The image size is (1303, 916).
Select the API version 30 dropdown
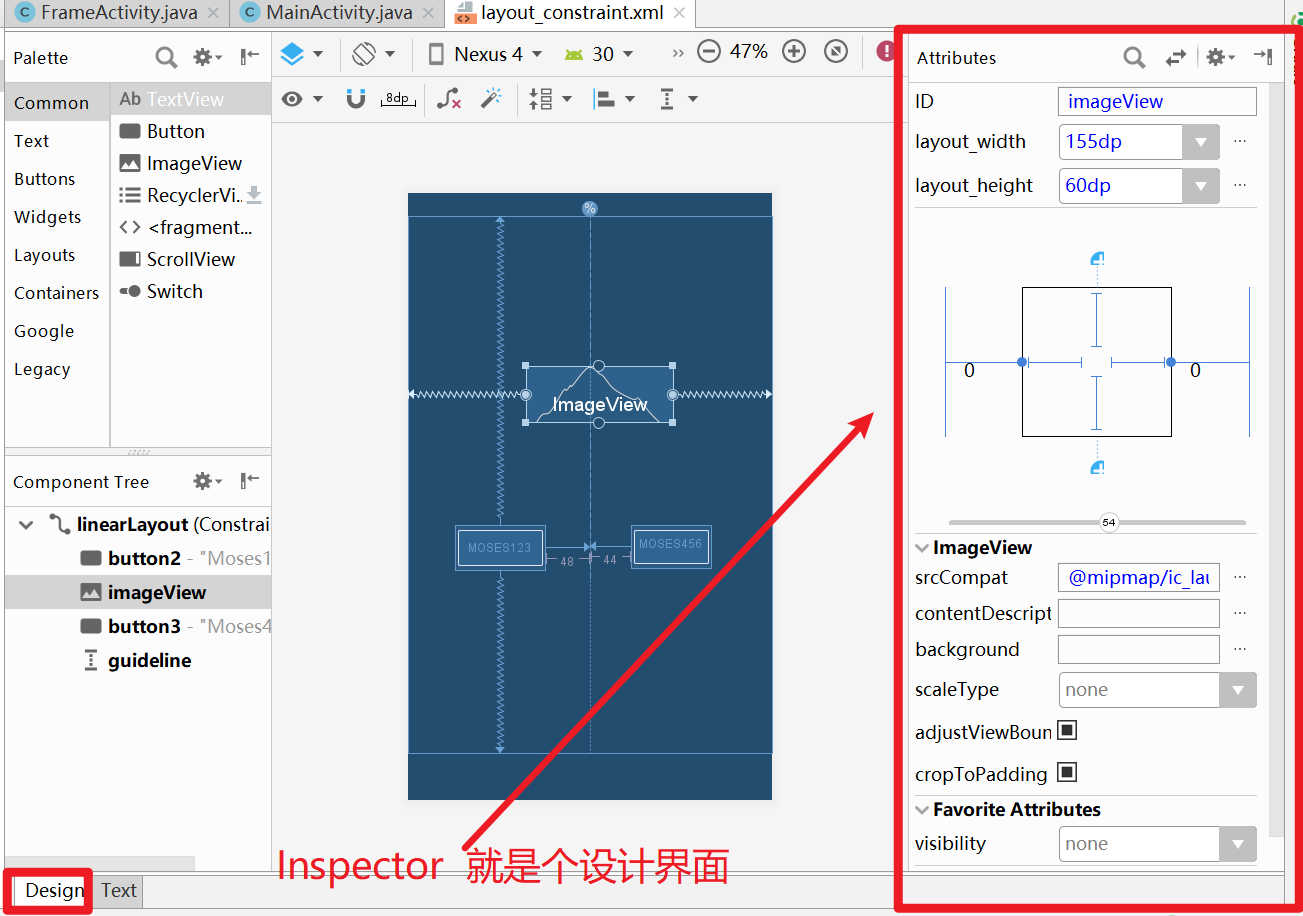(599, 54)
